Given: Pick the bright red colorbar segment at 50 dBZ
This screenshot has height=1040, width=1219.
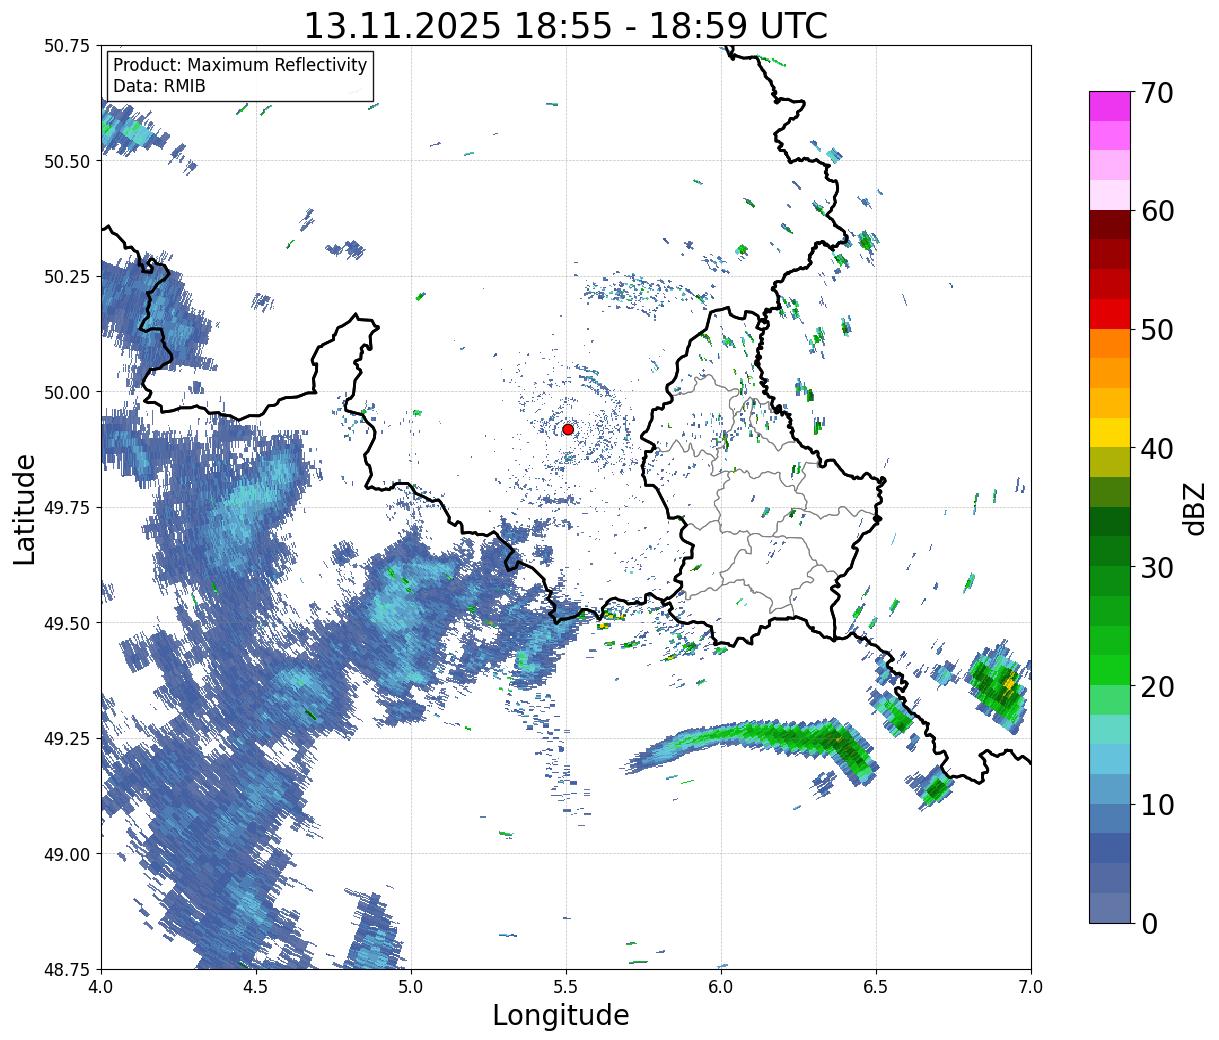Looking at the screenshot, I should point(1110,314).
